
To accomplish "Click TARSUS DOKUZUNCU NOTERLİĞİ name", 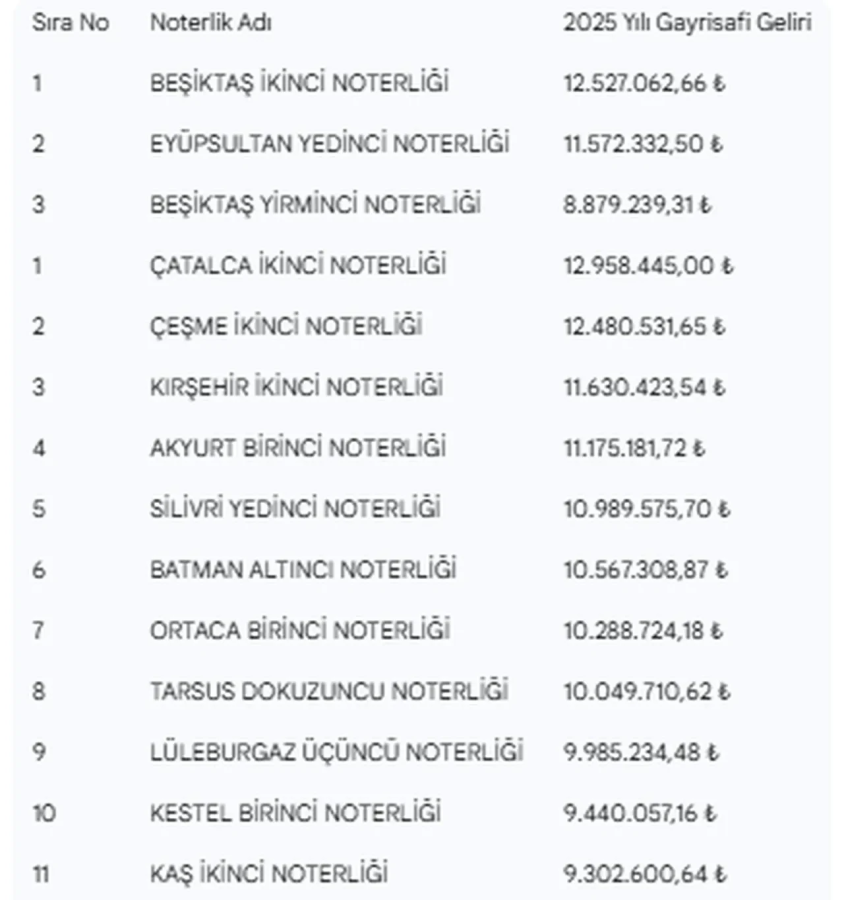I will pyautogui.click(x=329, y=691).
